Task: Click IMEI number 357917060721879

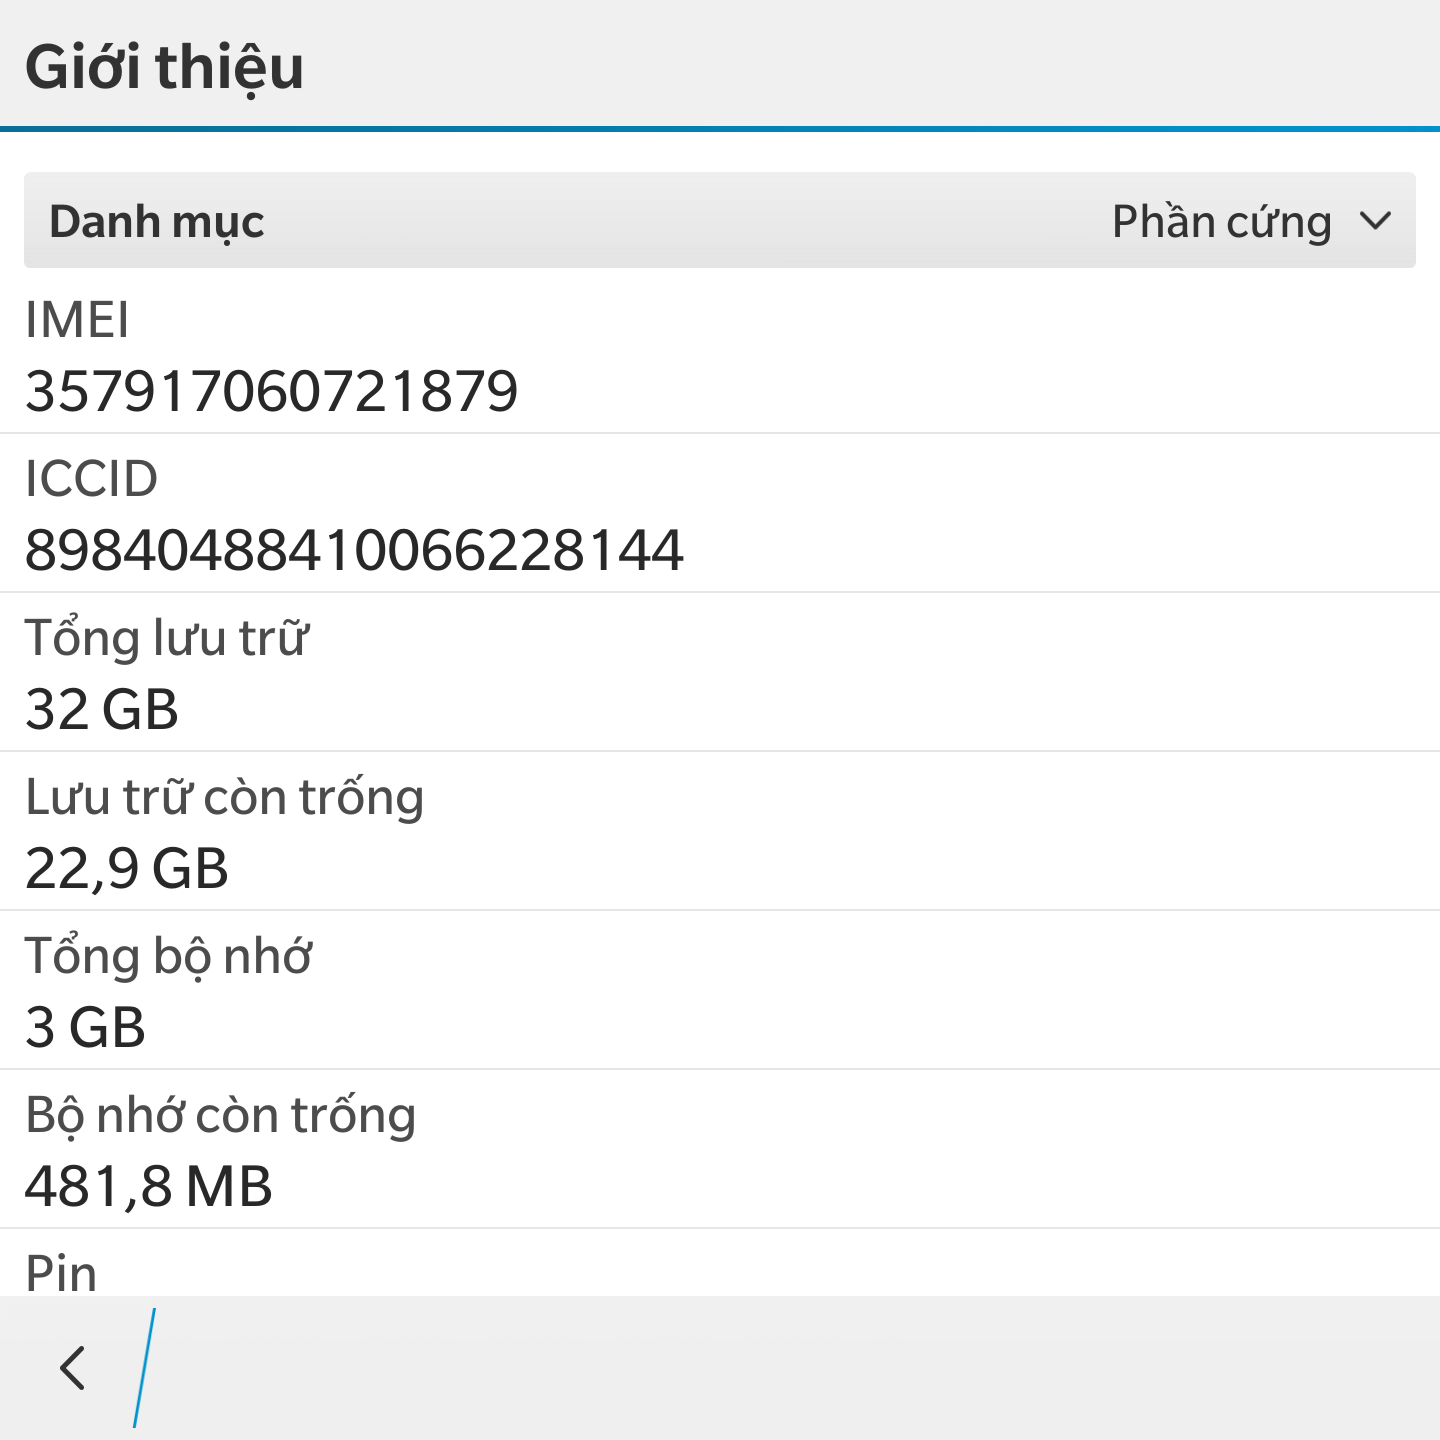Action: (271, 391)
